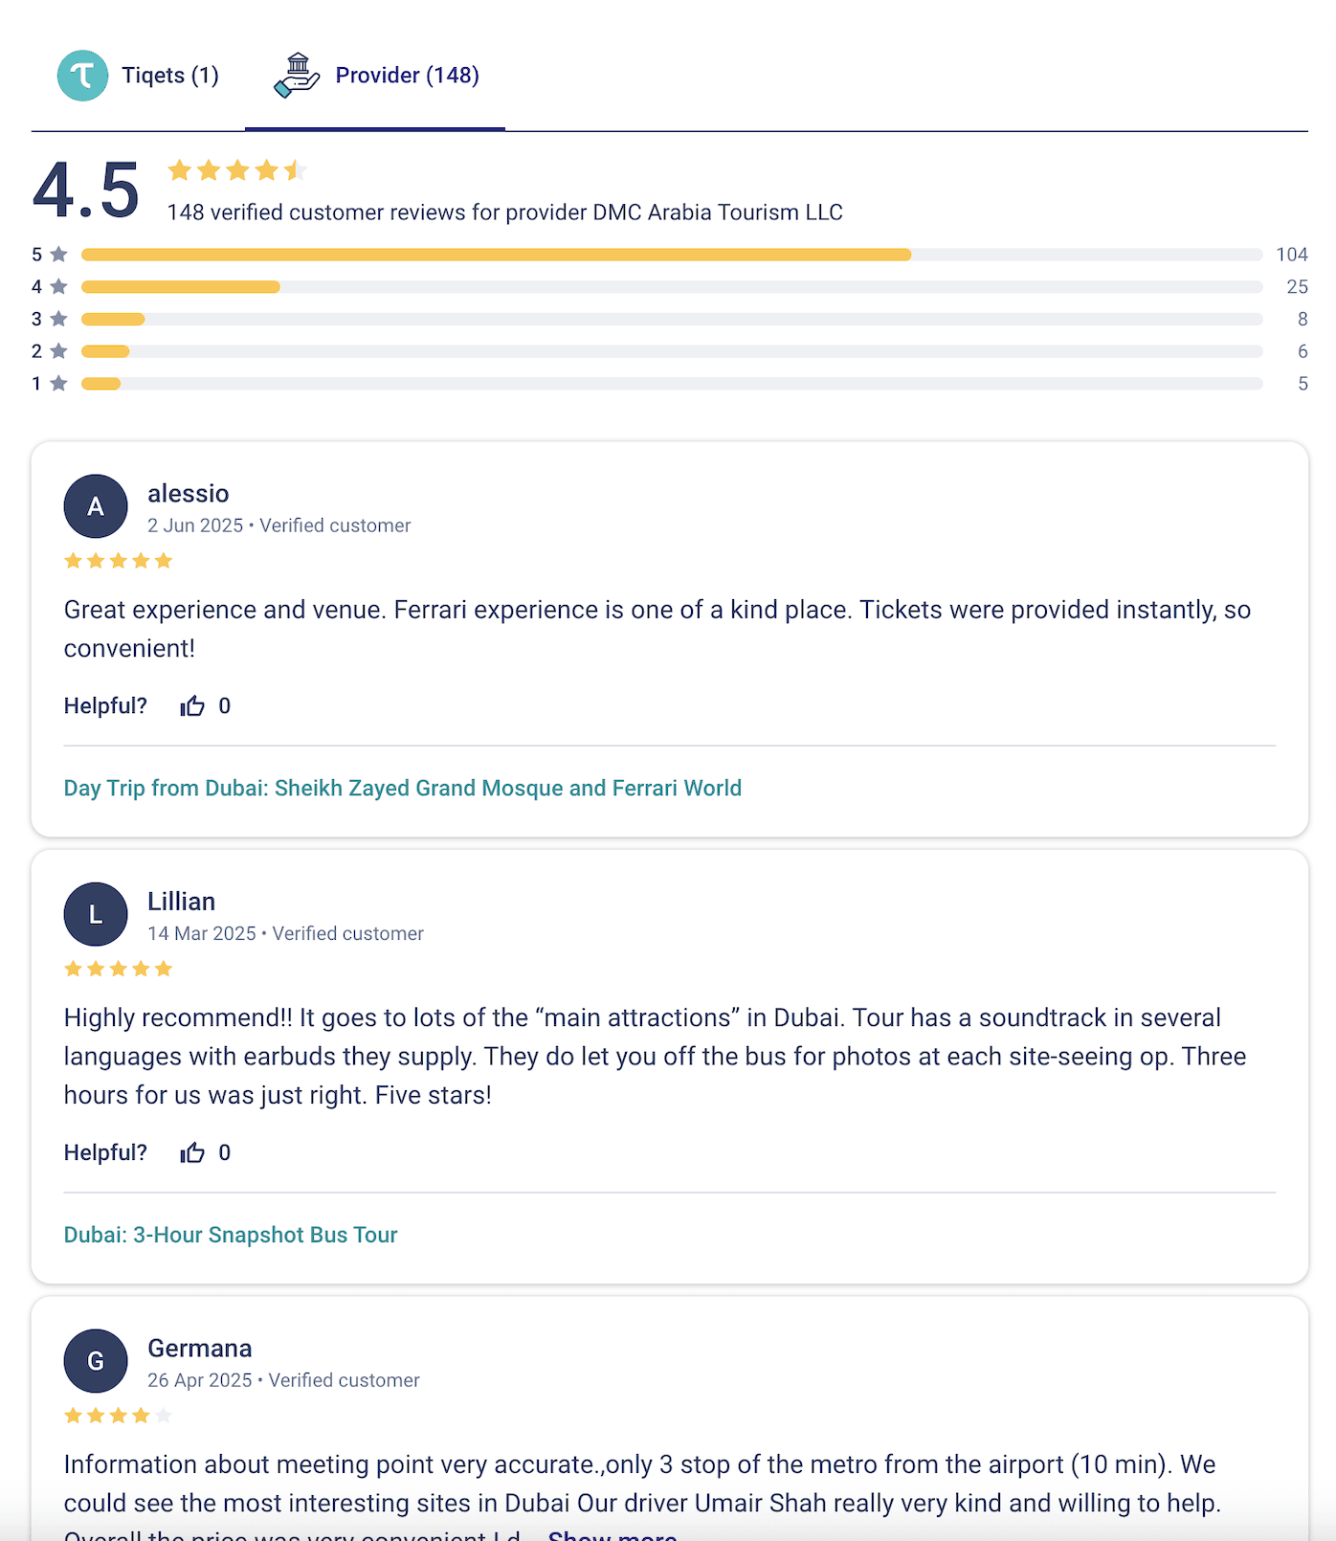
Task: Select the 4-star rating bar
Action: [x=670, y=287]
